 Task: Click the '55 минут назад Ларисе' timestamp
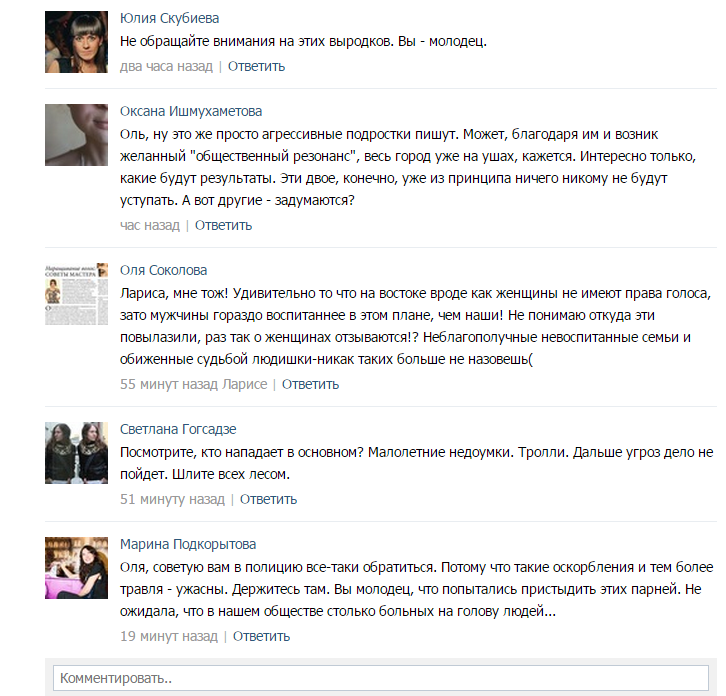coord(194,384)
